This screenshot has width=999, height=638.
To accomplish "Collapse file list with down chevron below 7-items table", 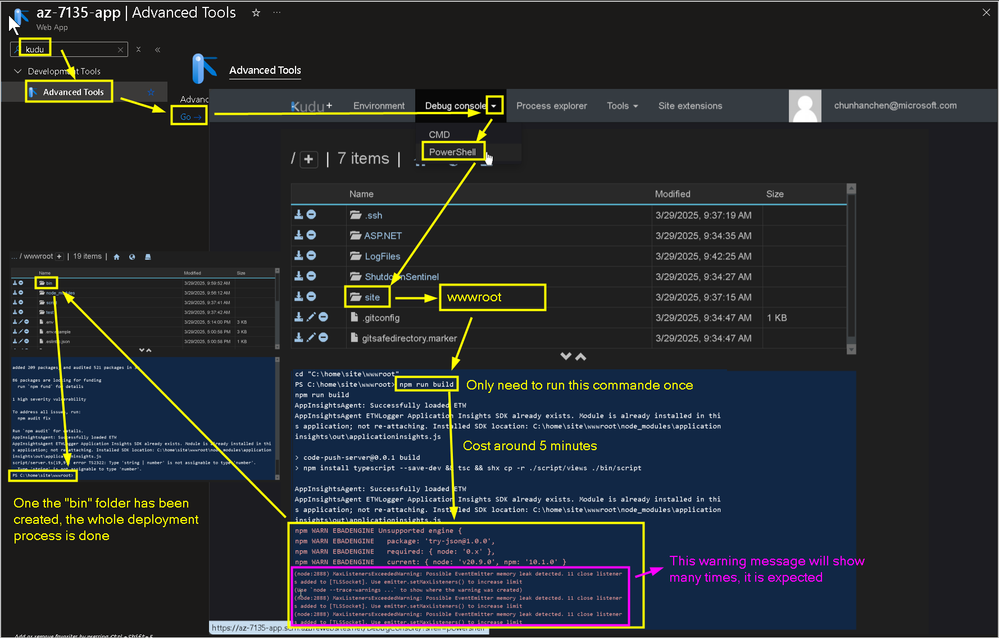I will coord(565,356).
